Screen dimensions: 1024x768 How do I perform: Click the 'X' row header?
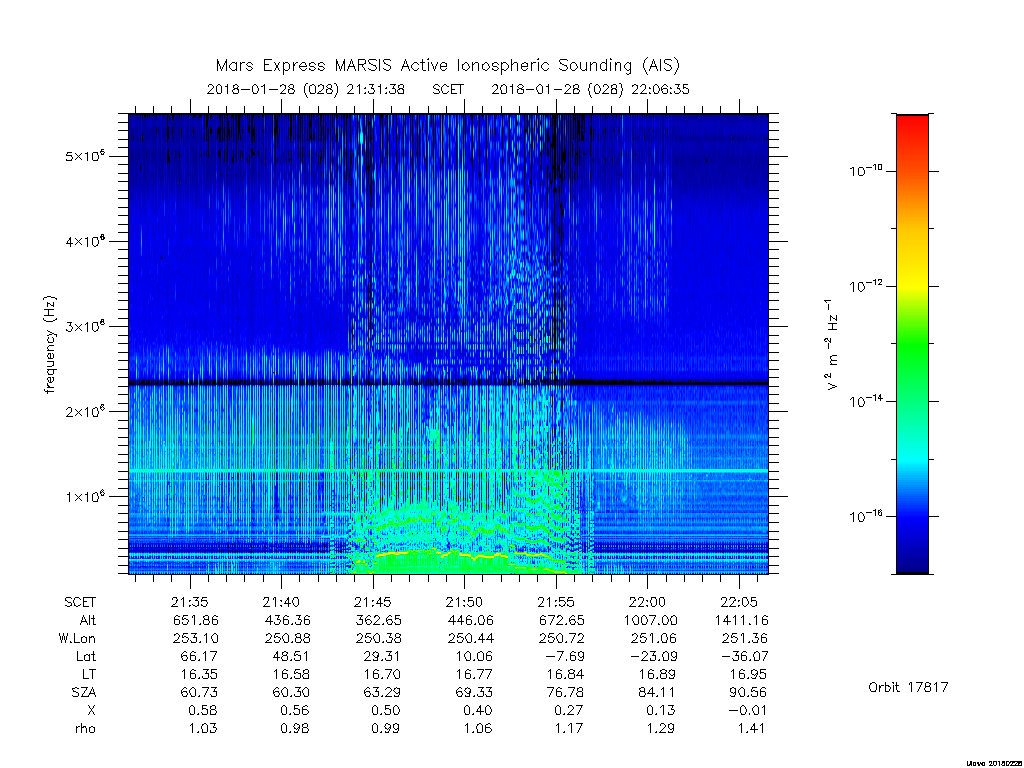[91, 711]
